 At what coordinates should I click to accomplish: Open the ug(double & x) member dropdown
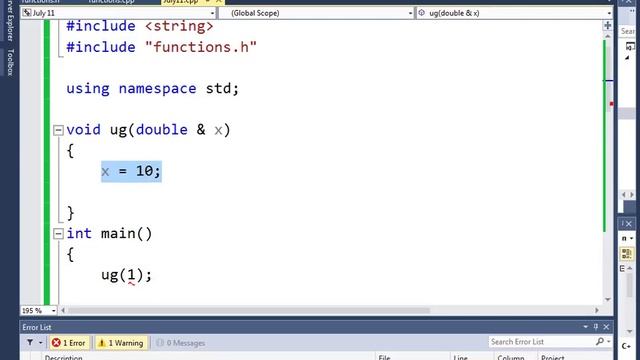point(609,13)
